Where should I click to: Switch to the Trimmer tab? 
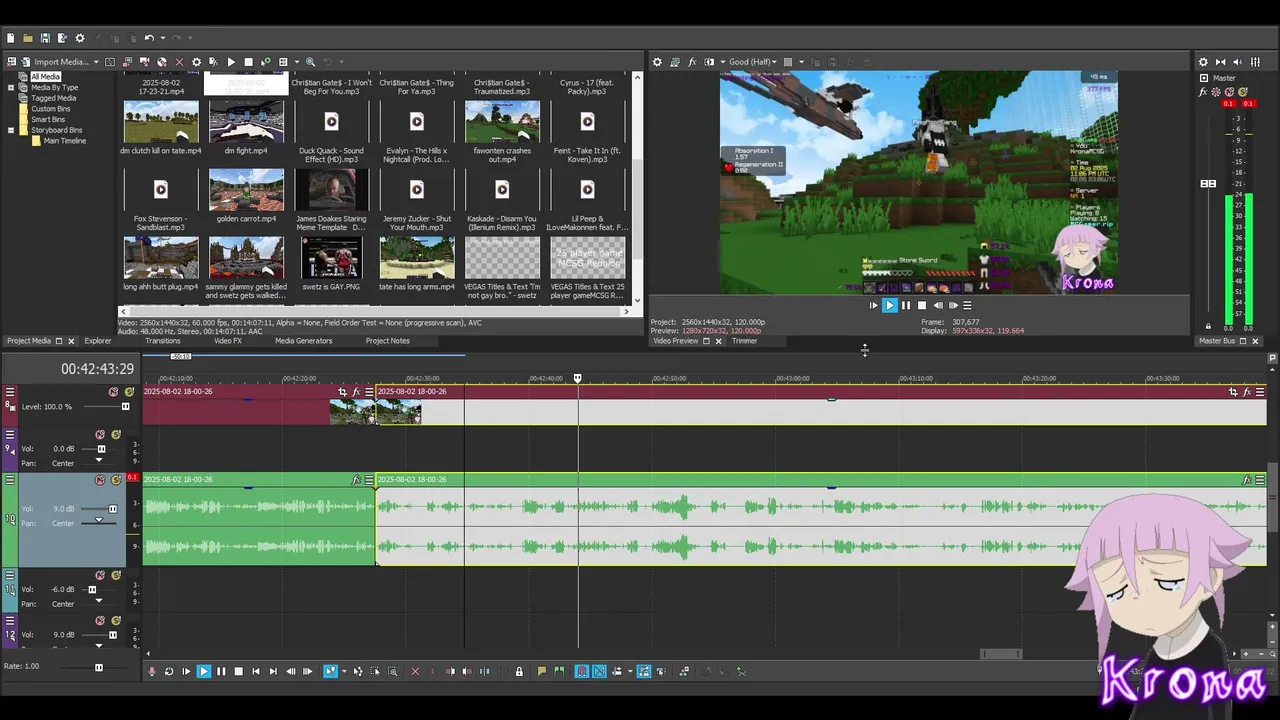[744, 341]
